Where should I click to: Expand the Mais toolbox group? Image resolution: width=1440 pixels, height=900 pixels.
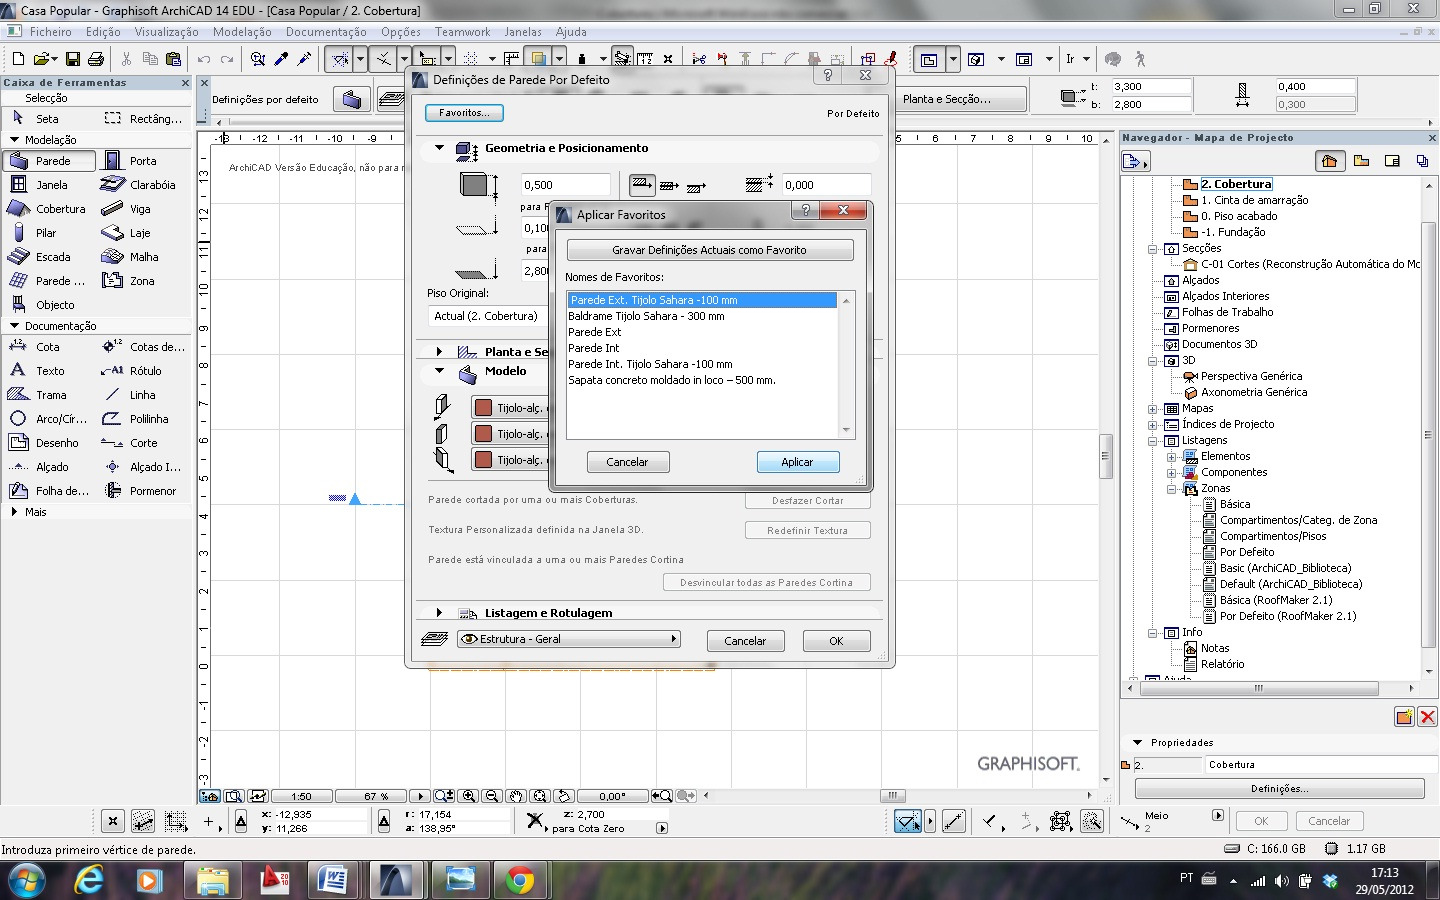(14, 511)
